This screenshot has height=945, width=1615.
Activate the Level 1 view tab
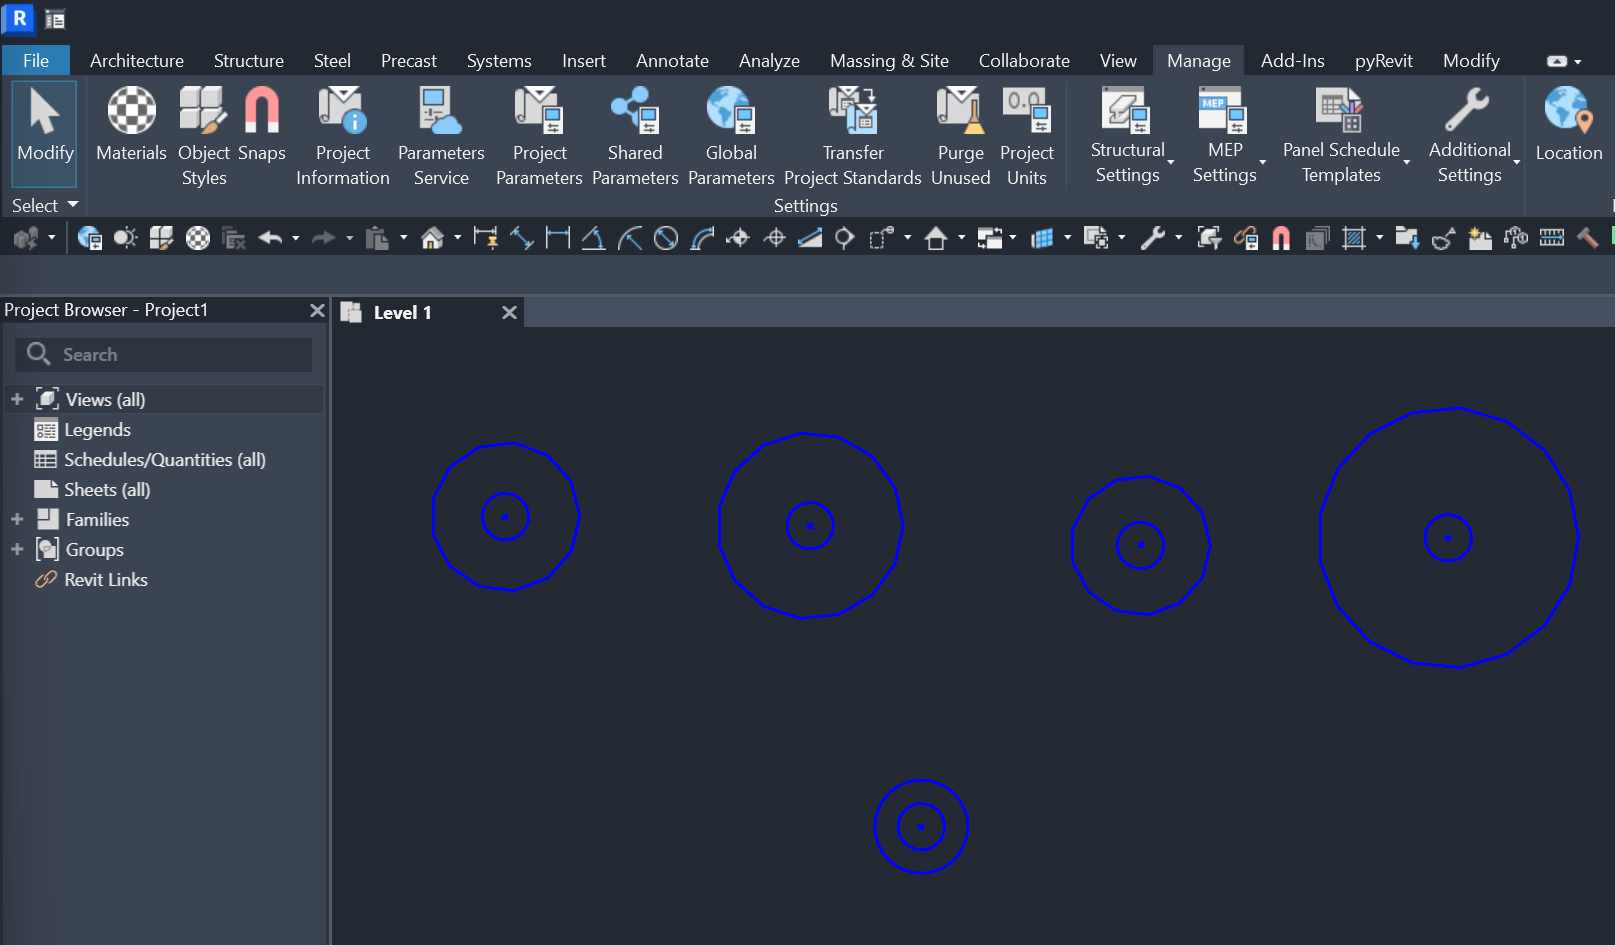[403, 313]
